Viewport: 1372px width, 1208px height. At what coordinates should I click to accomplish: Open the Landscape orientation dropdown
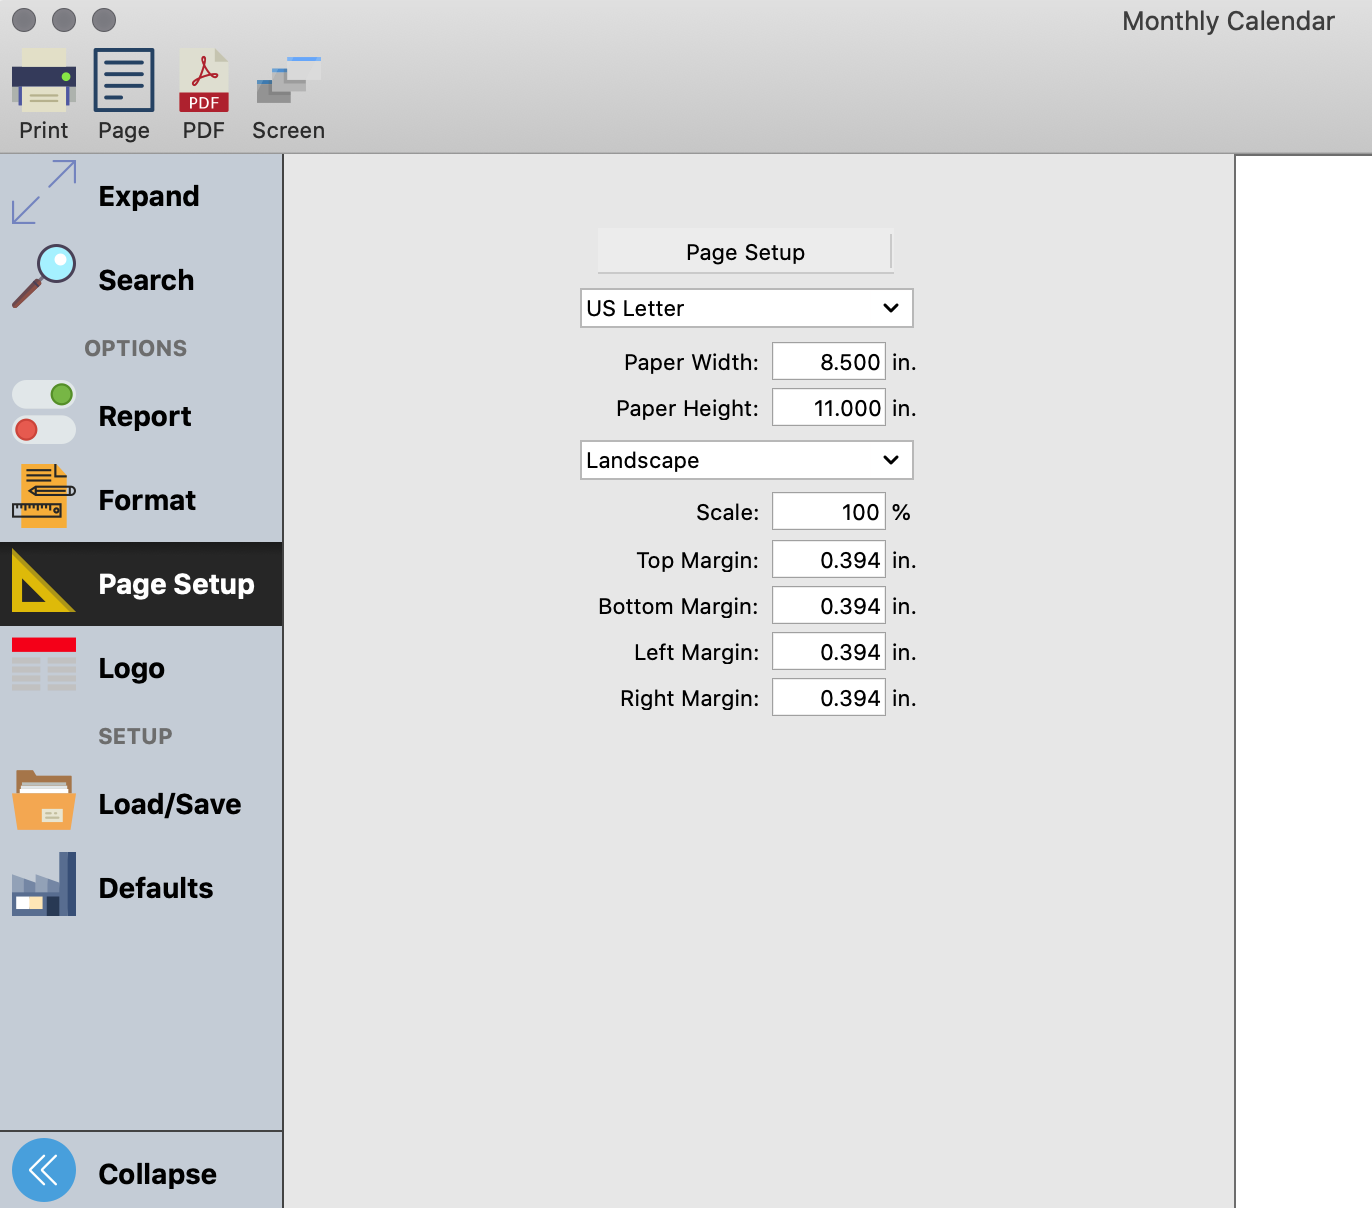click(x=746, y=460)
